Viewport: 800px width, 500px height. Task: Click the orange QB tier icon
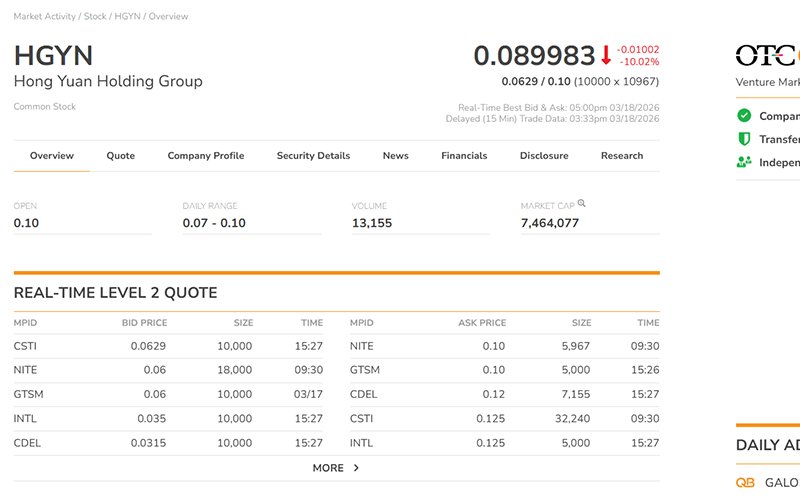click(x=745, y=482)
